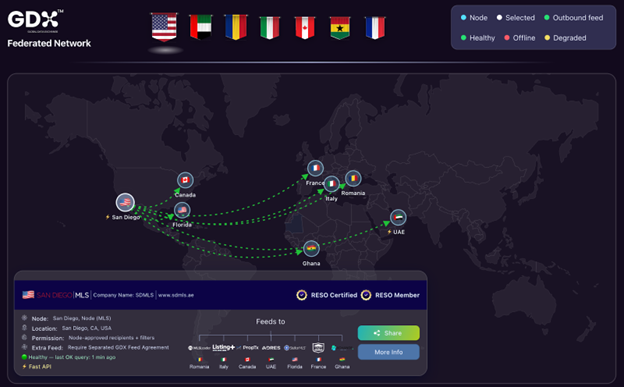Click the RESO Member badge icon
Image resolution: width=624 pixels, height=387 pixels.
coord(366,295)
